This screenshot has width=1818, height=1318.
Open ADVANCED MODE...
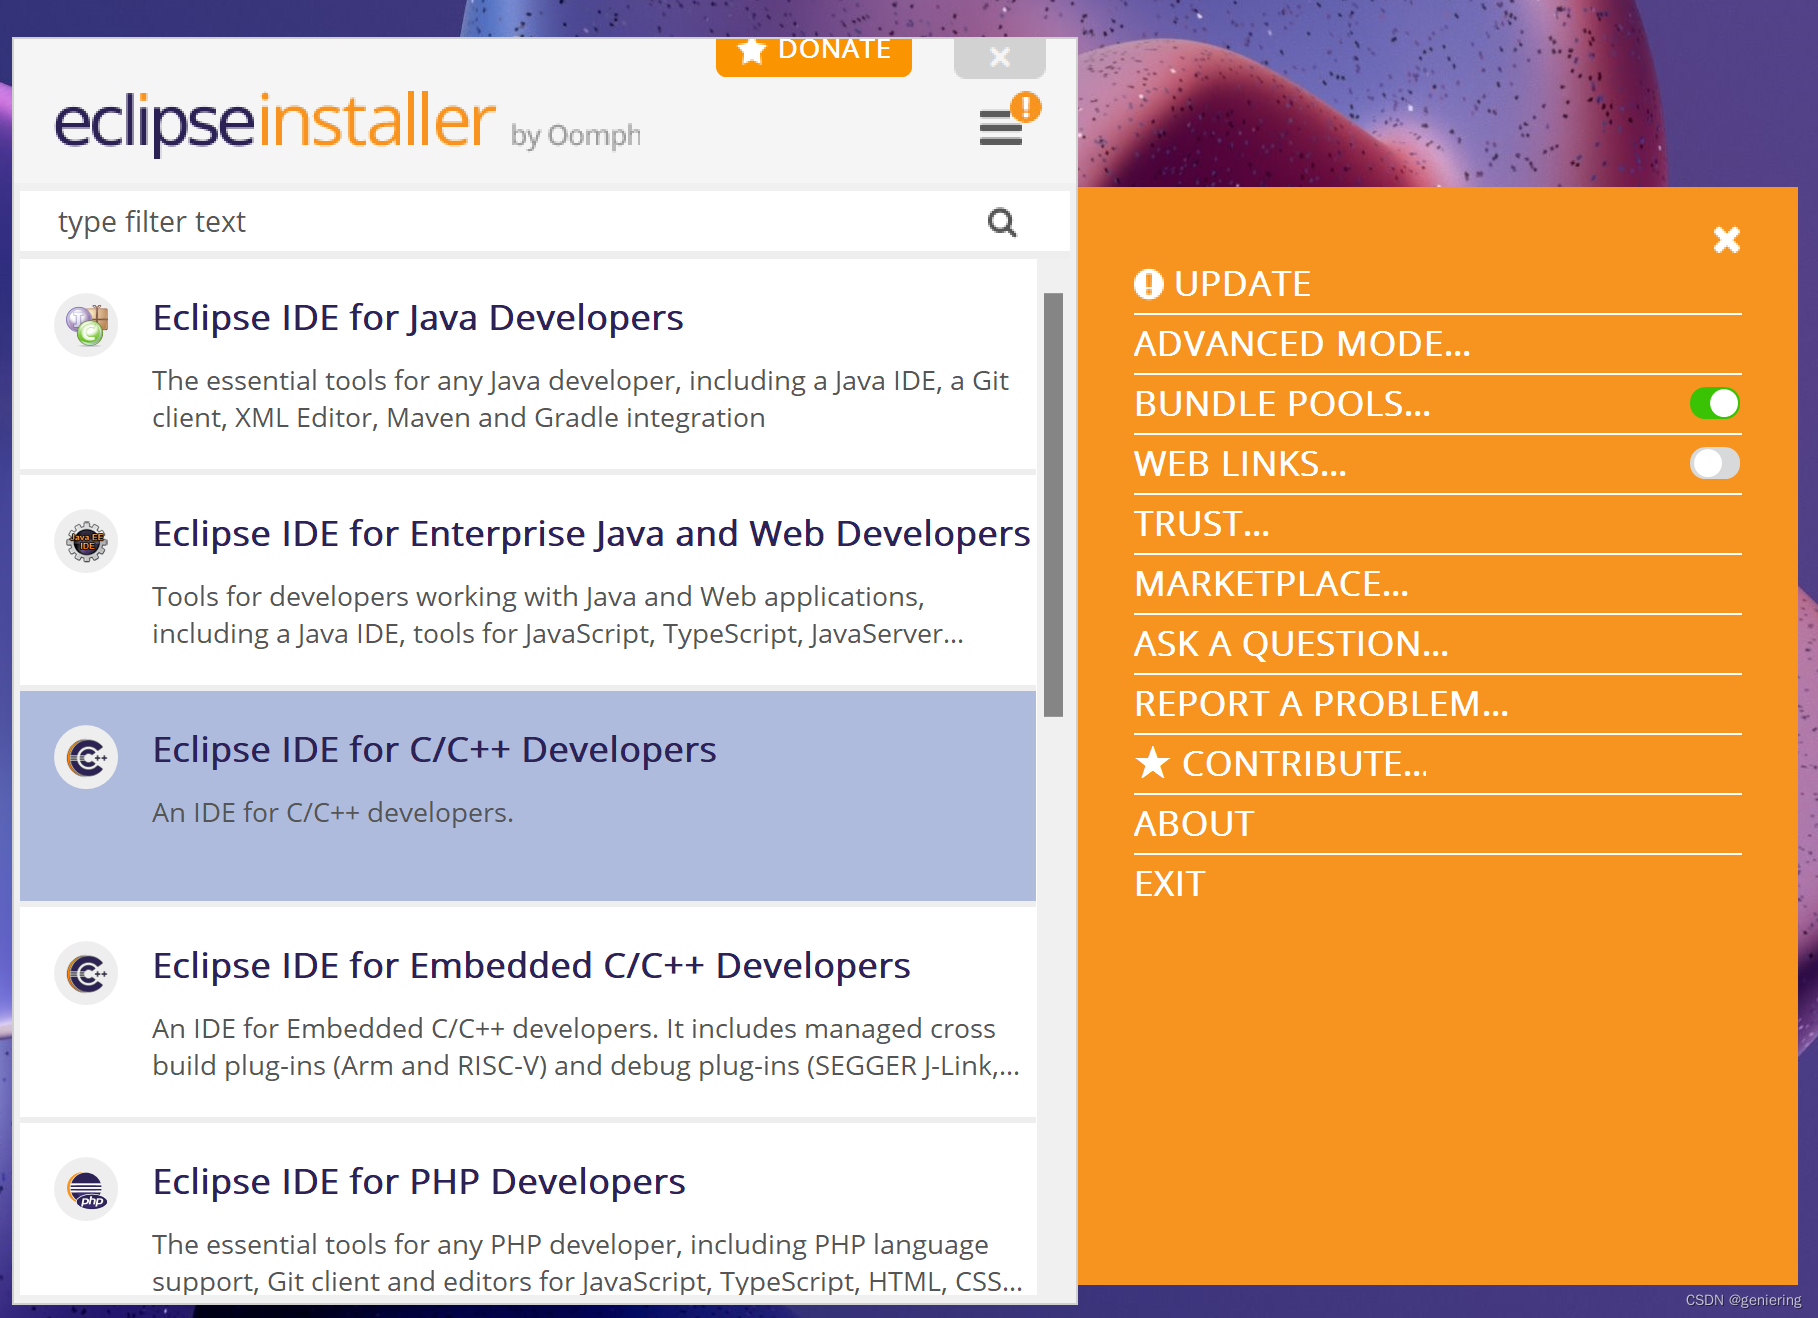(1302, 344)
